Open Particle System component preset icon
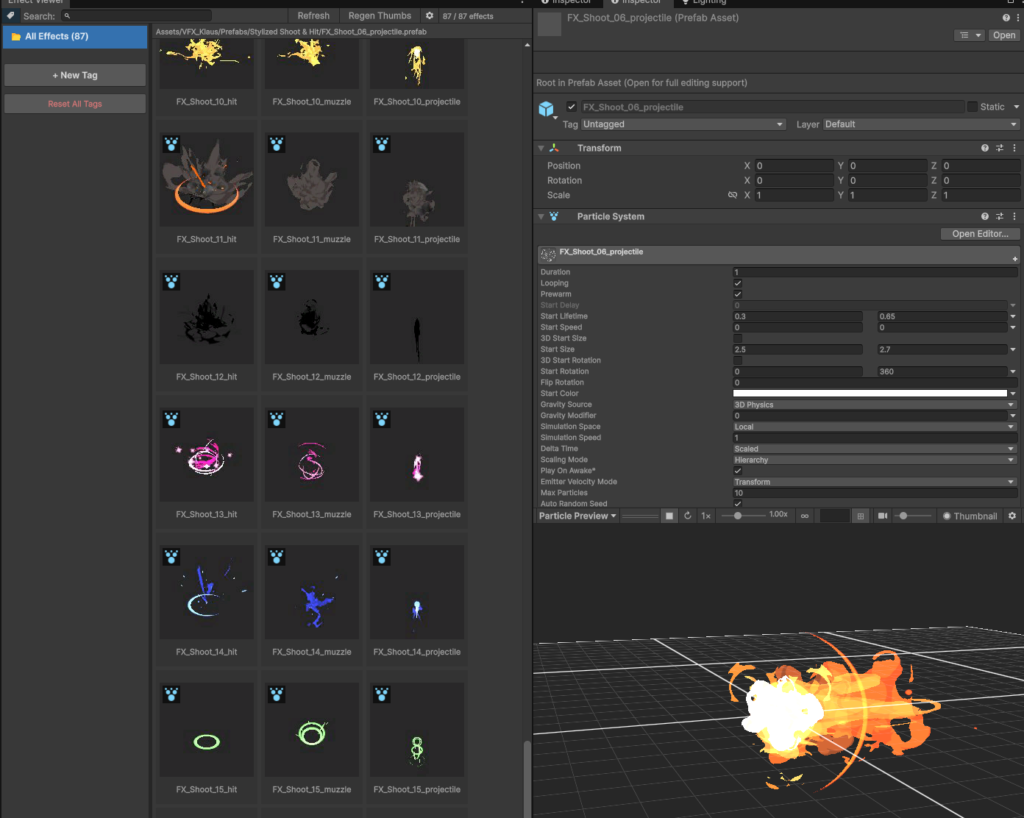Viewport: 1024px width, 818px height. [x=1000, y=216]
